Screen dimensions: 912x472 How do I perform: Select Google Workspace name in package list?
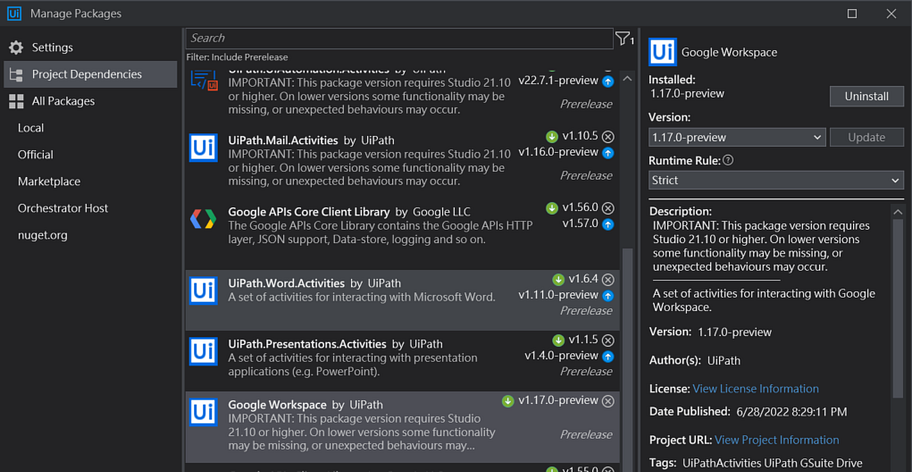click(277, 405)
